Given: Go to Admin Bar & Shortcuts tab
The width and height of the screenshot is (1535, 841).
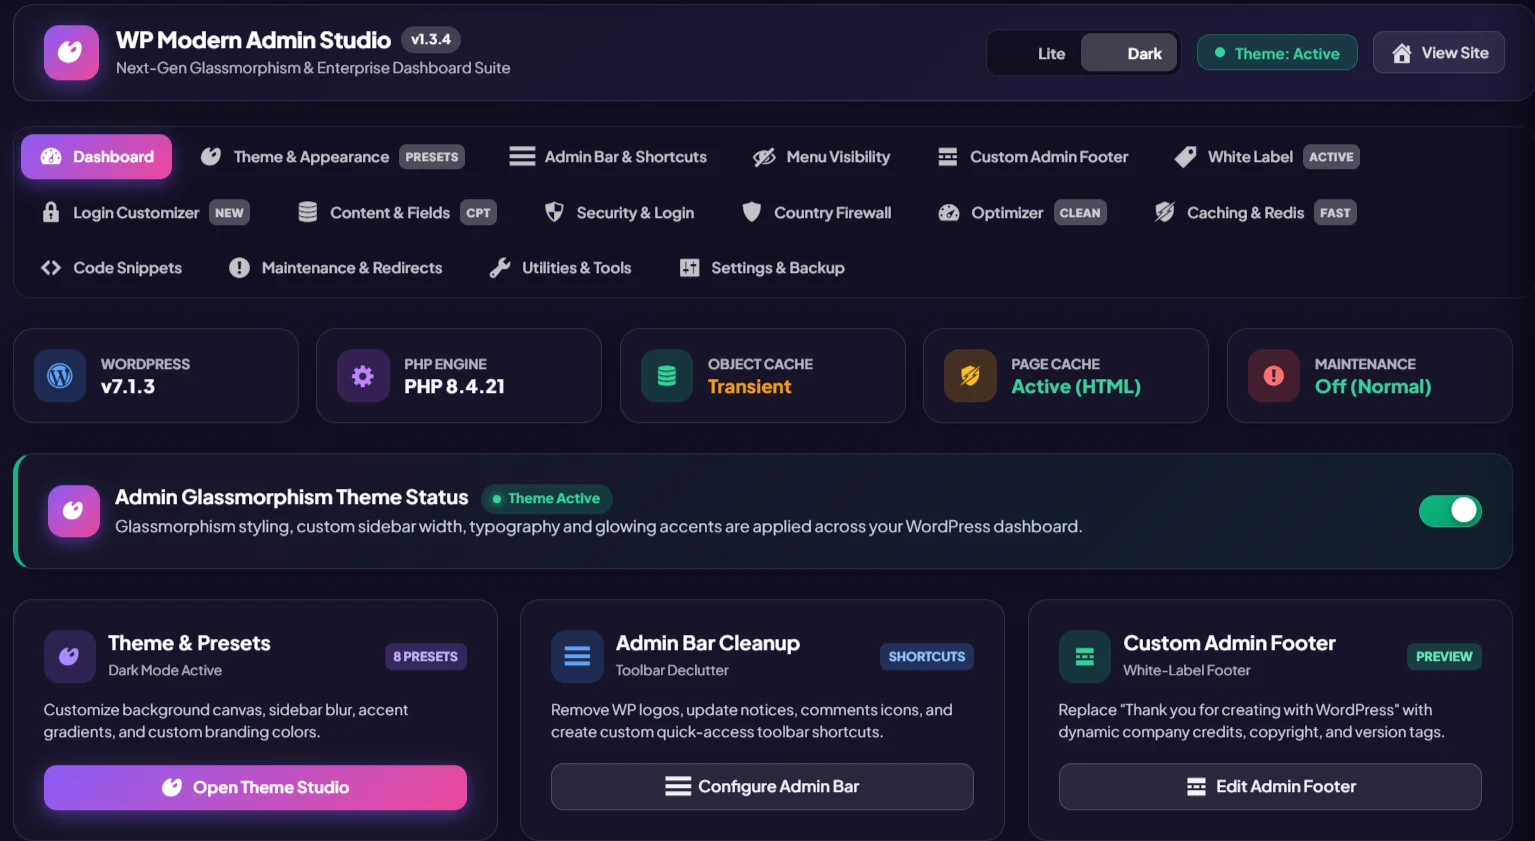Looking at the screenshot, I should pyautogui.click(x=608, y=157).
